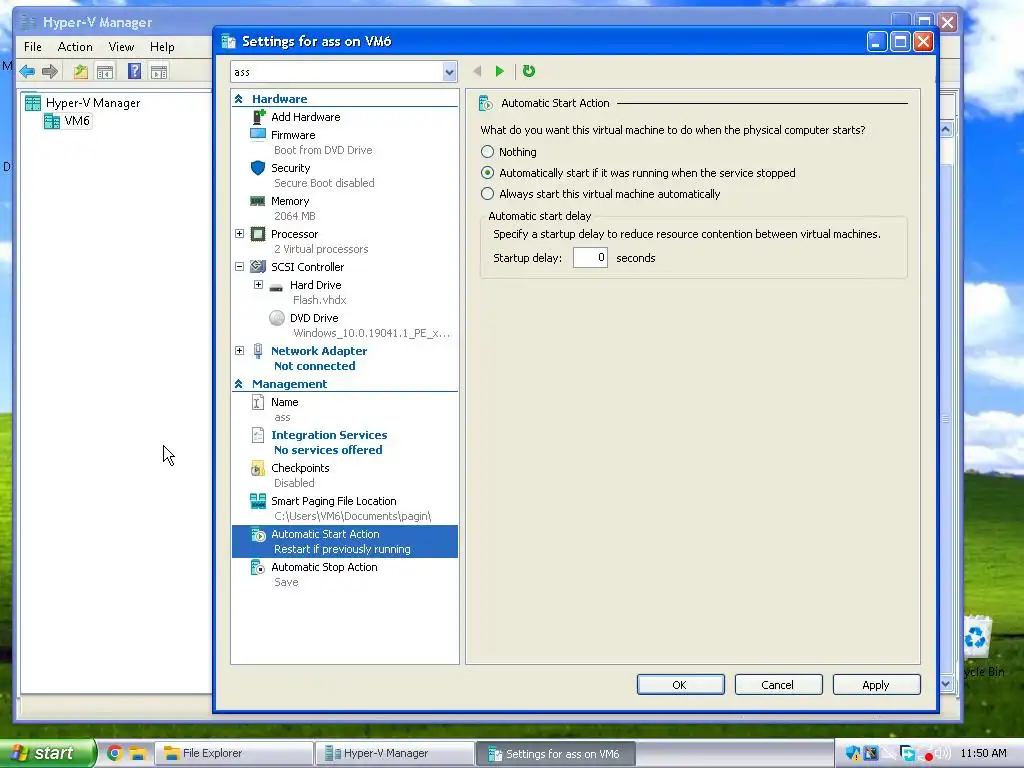The width and height of the screenshot is (1024, 768).
Task: Select the Automatic Start Action setting
Action: (x=345, y=541)
